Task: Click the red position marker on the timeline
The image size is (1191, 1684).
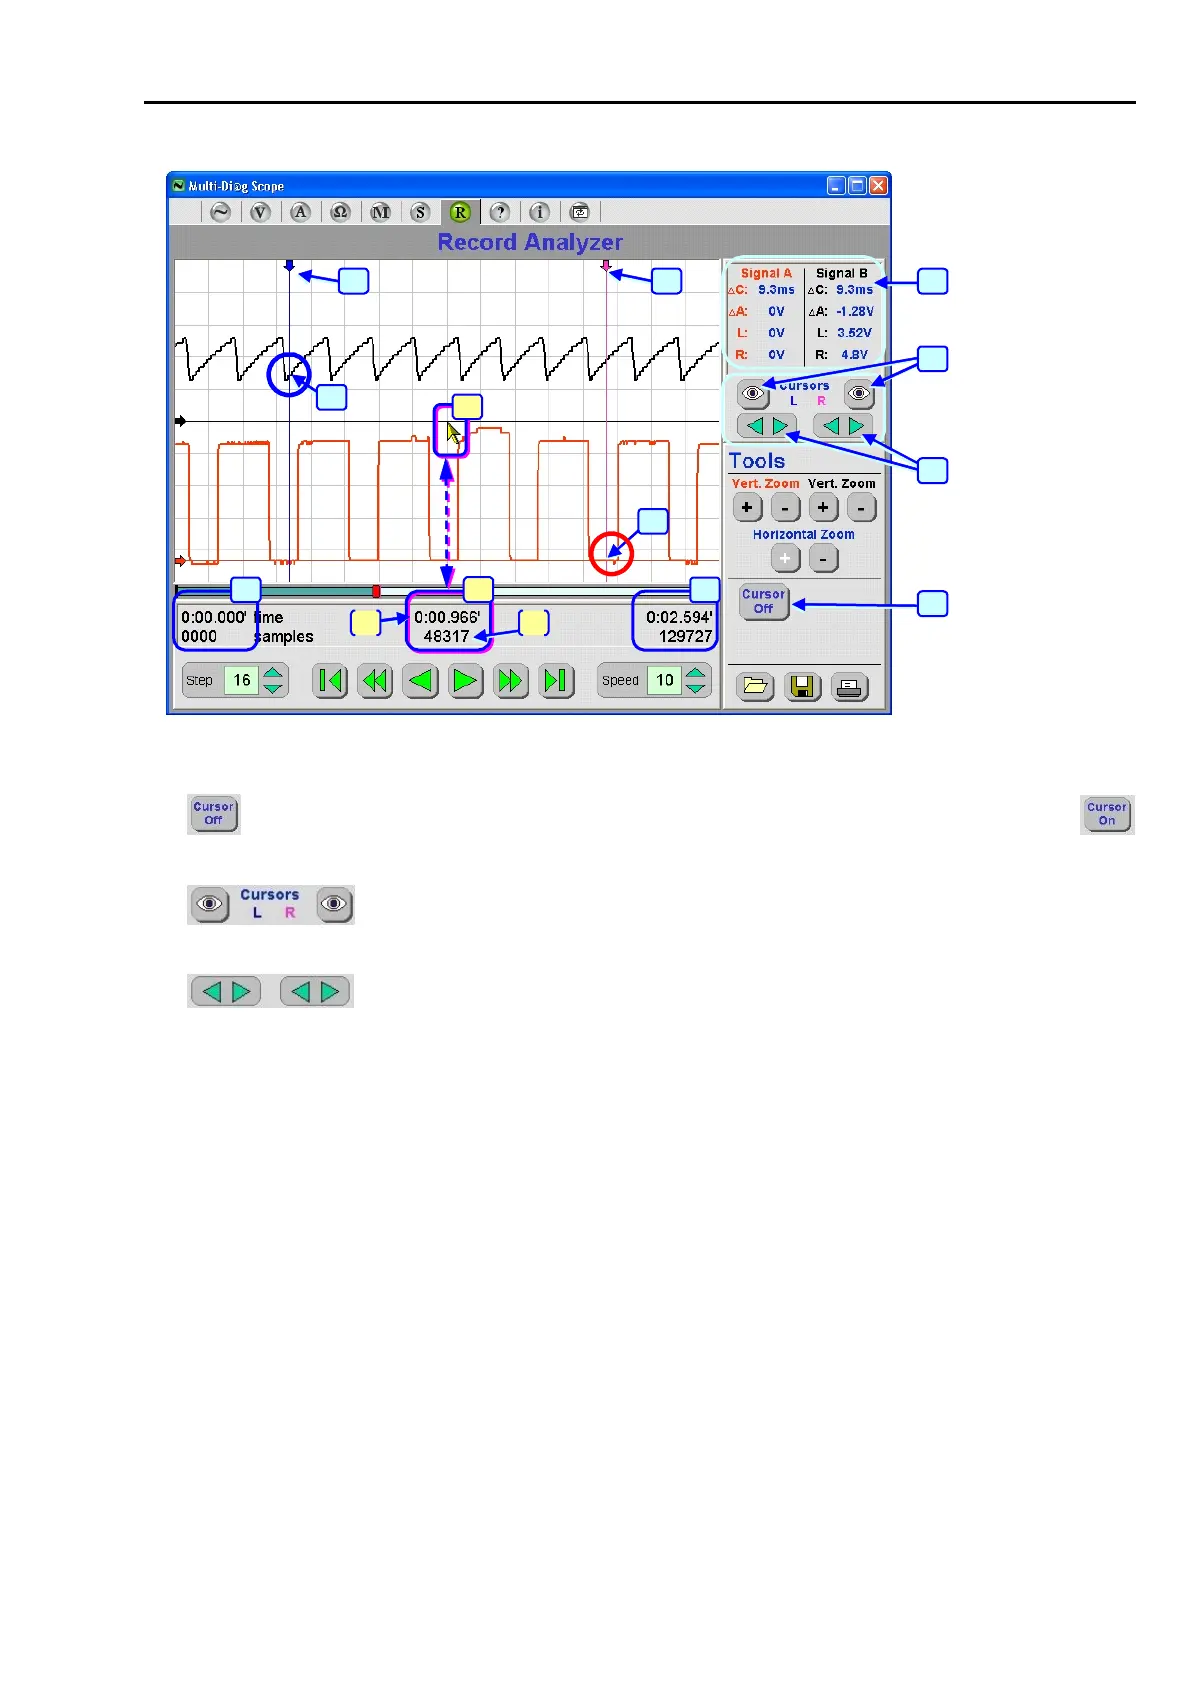Action: pyautogui.click(x=376, y=591)
